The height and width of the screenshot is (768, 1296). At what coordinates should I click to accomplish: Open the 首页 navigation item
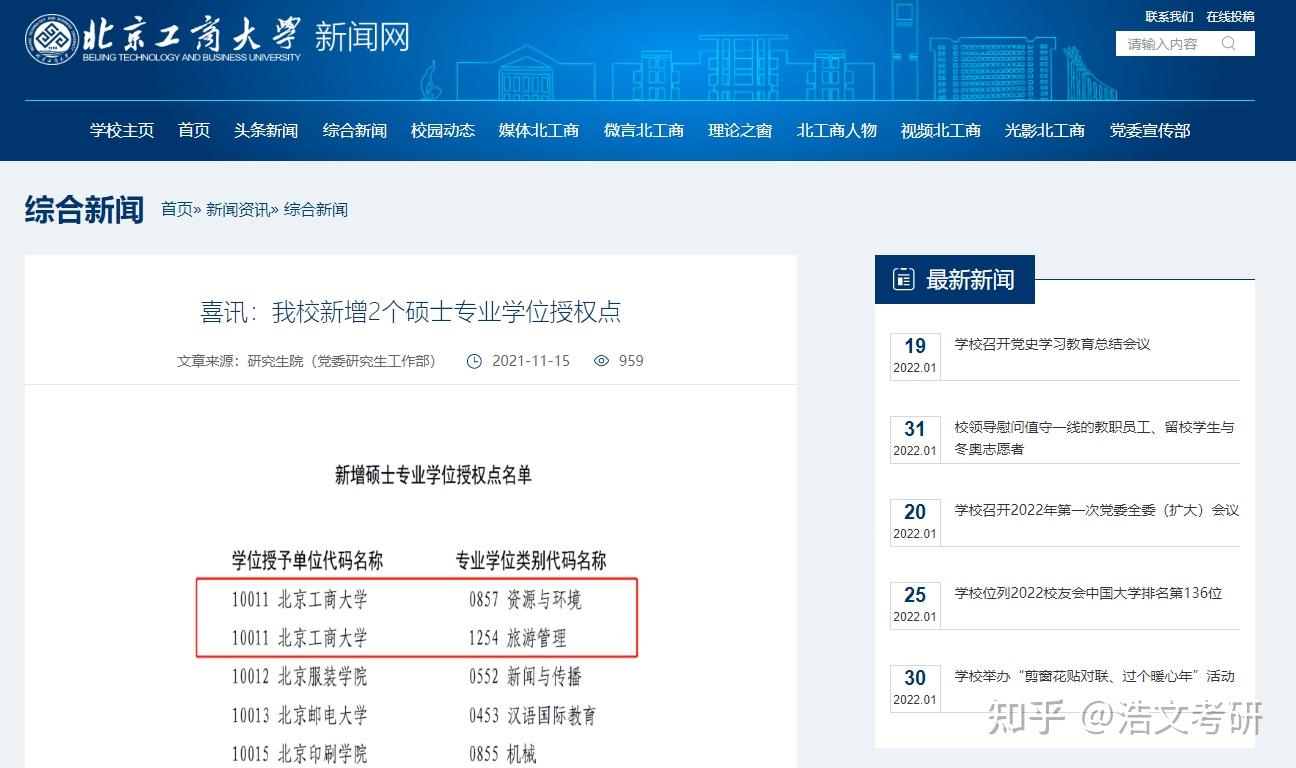(x=194, y=130)
